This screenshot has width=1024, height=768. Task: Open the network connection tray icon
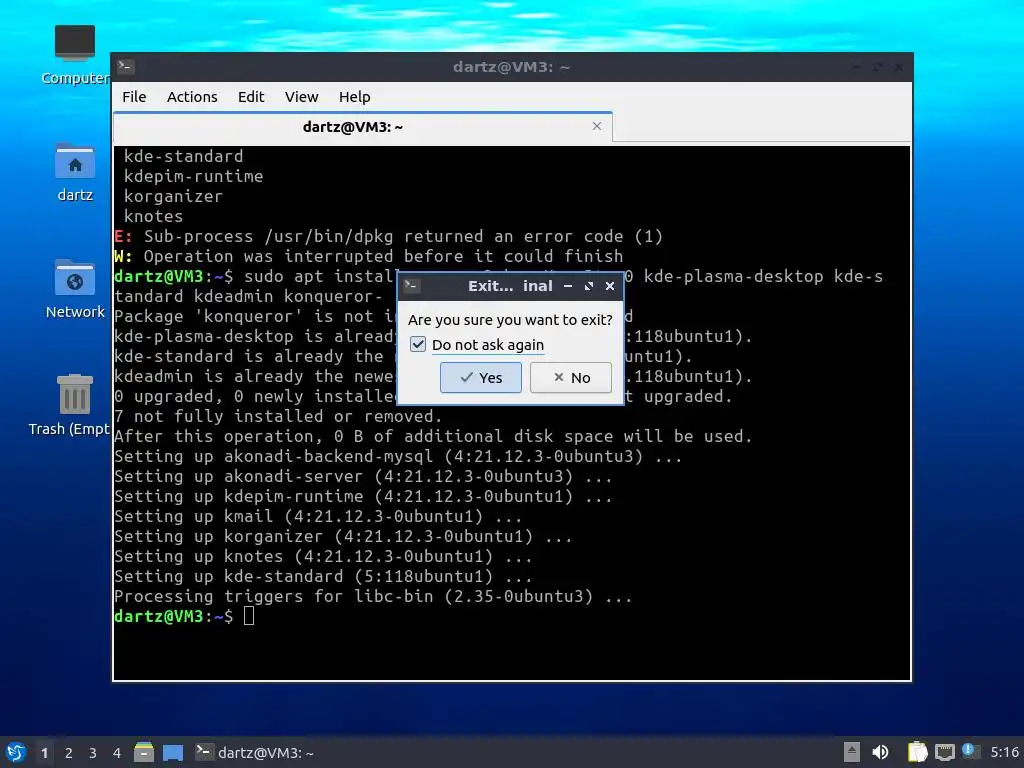point(944,752)
